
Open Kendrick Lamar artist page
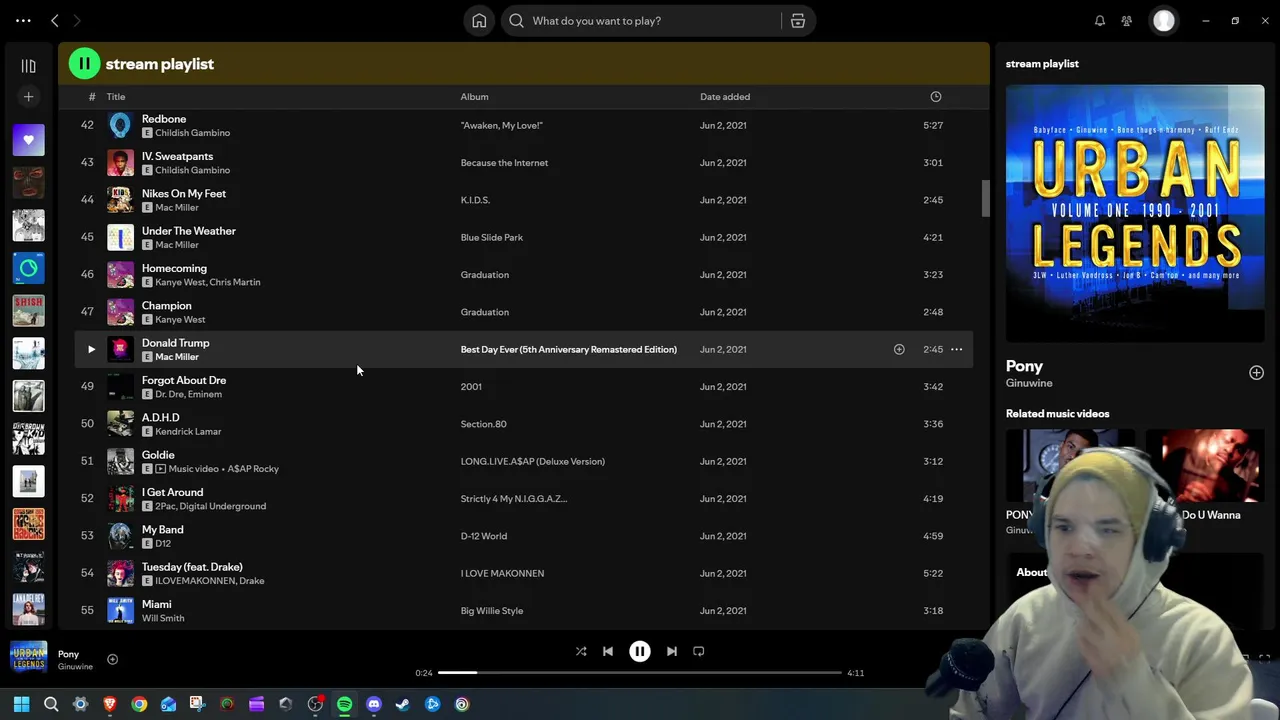[x=188, y=432]
